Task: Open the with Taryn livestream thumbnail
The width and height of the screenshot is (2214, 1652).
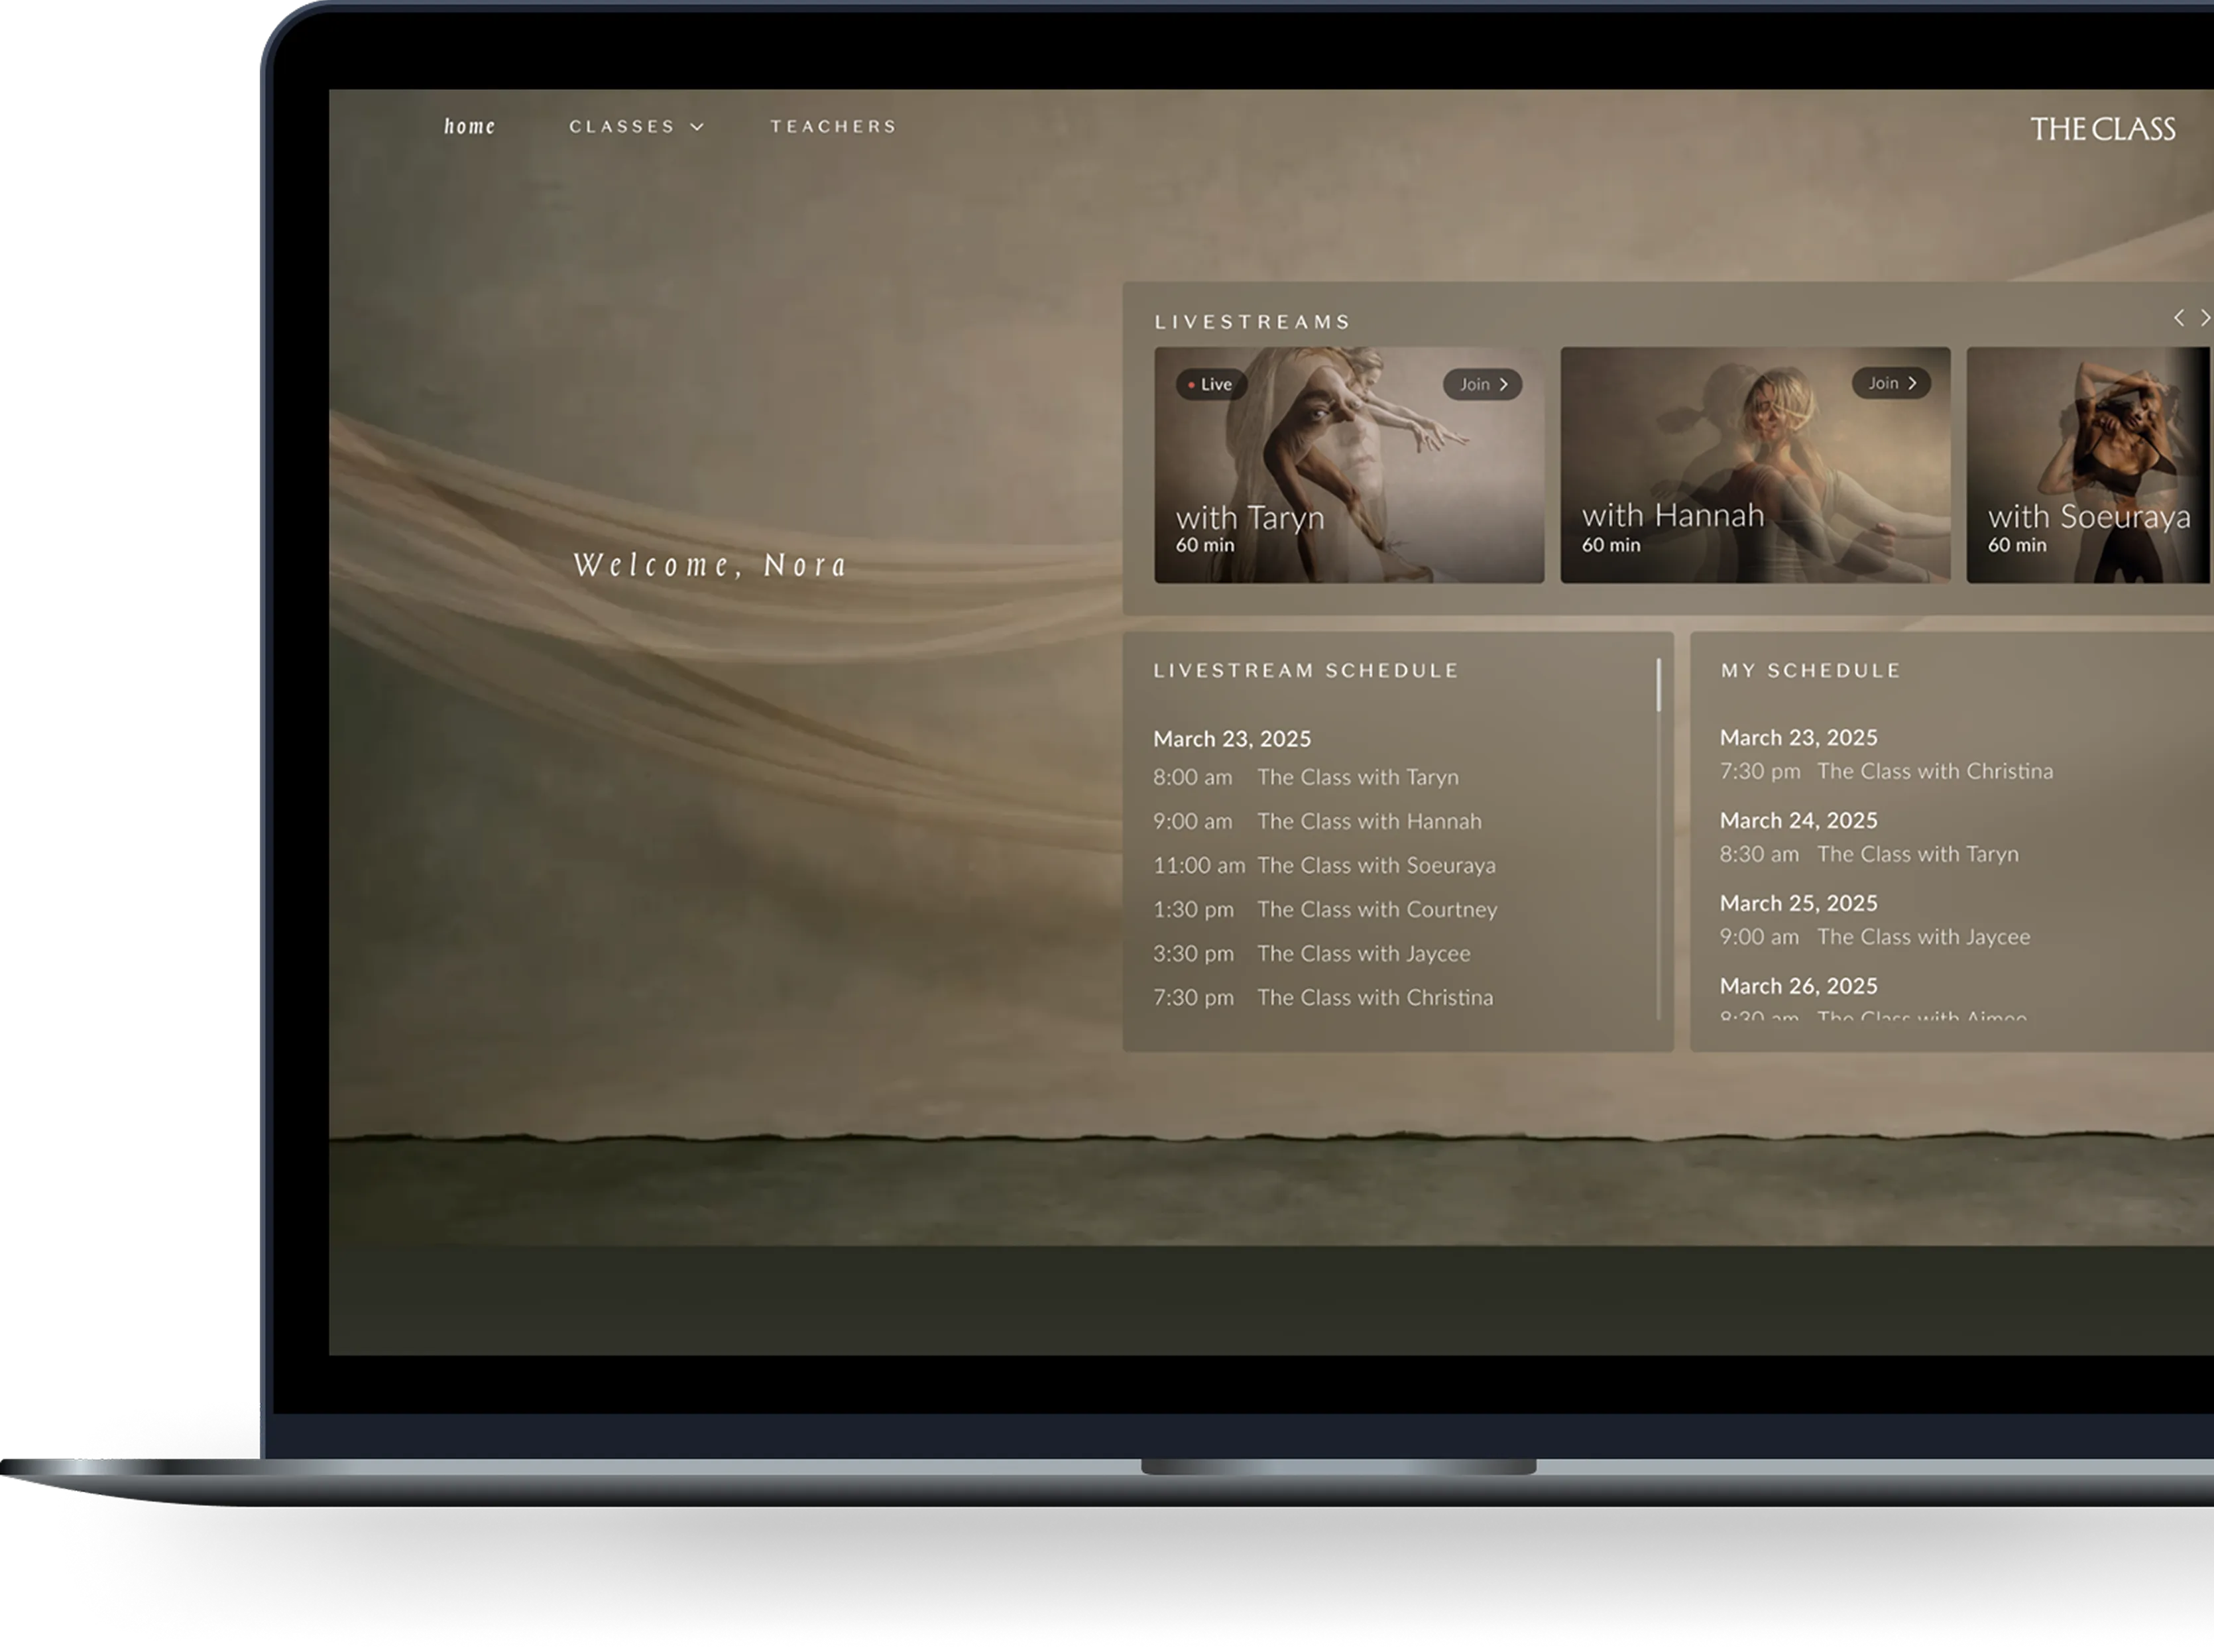Action: pos(1349,465)
